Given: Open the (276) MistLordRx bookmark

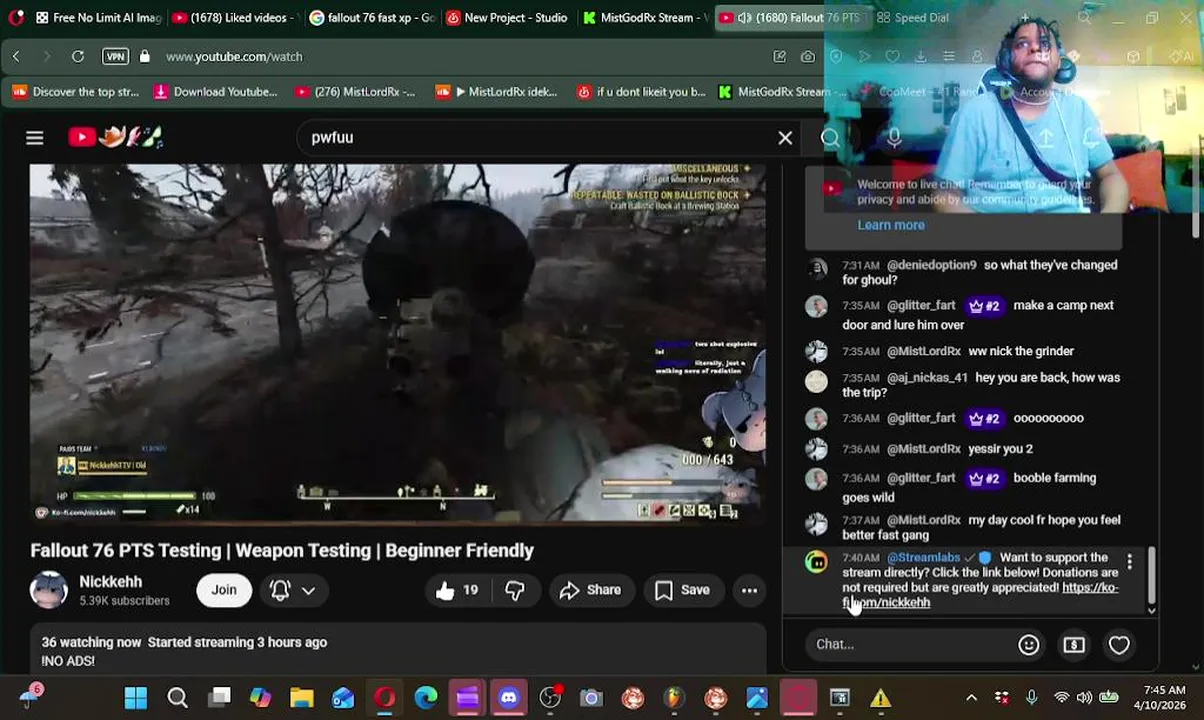Looking at the screenshot, I should (x=355, y=92).
